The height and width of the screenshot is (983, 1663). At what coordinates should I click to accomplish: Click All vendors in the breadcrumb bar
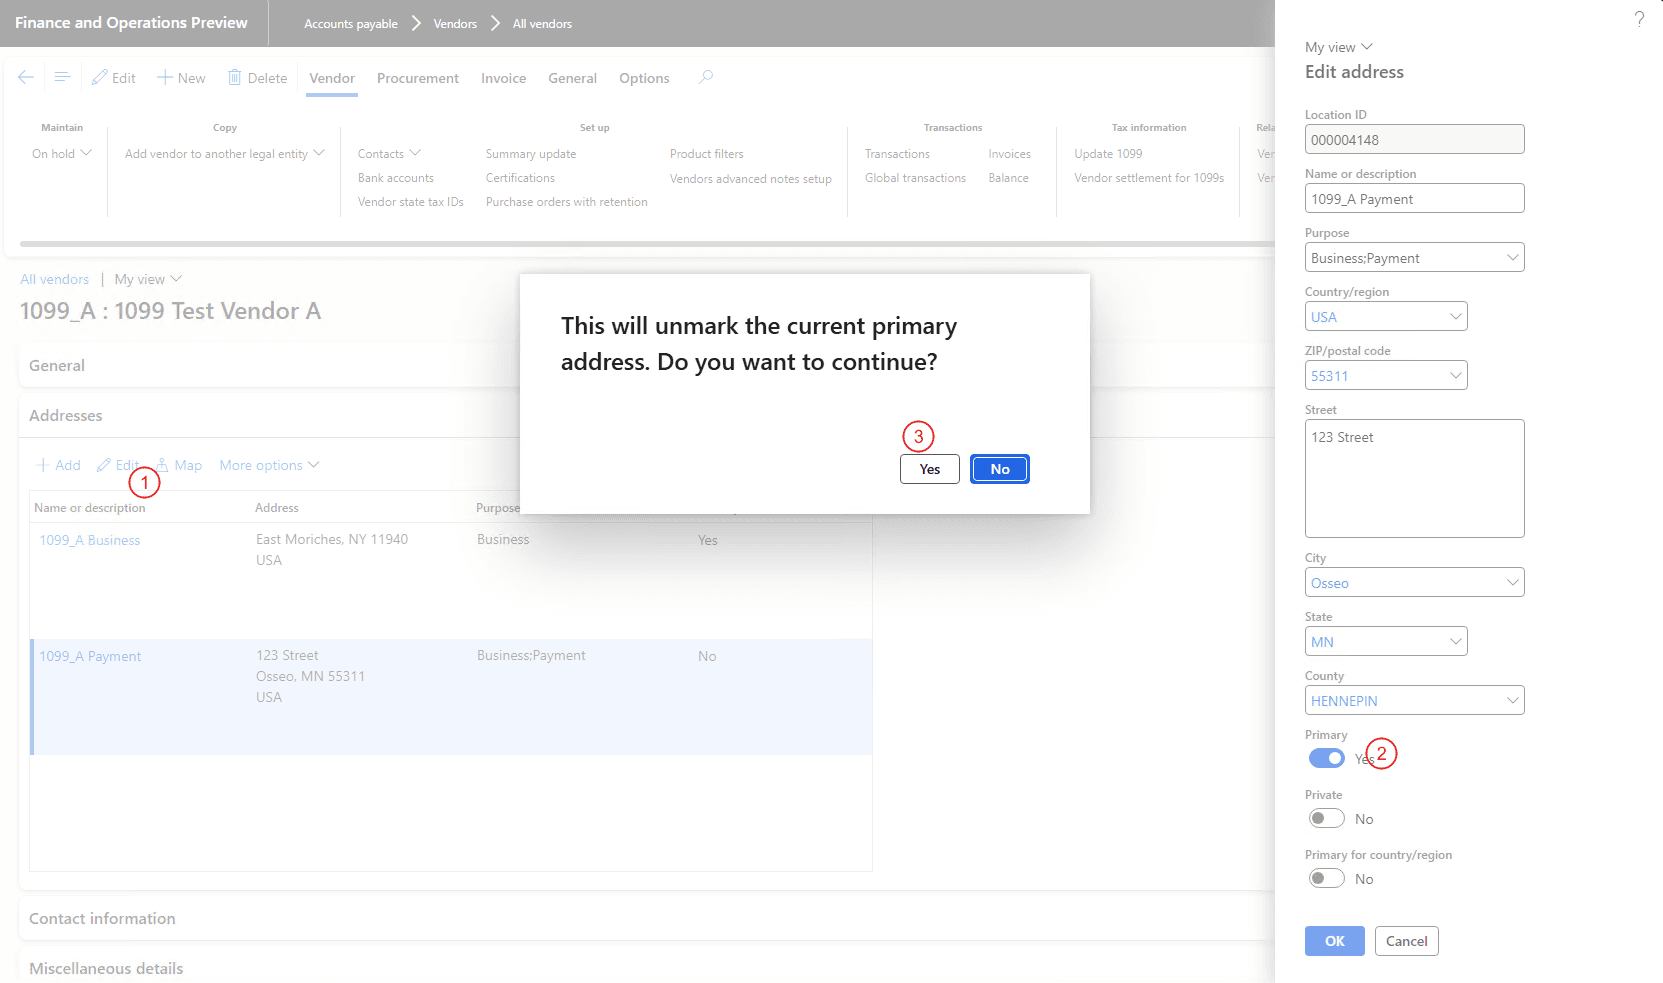[542, 24]
